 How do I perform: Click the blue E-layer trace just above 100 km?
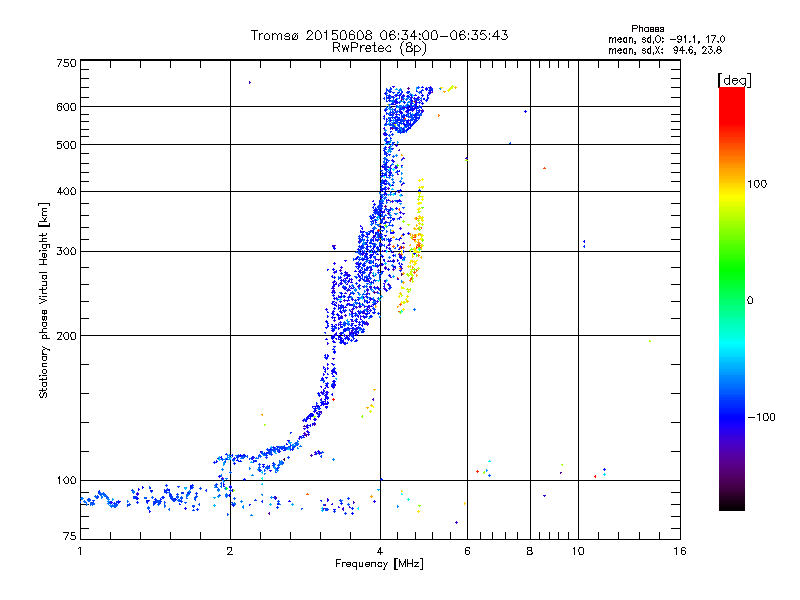[x=258, y=456]
